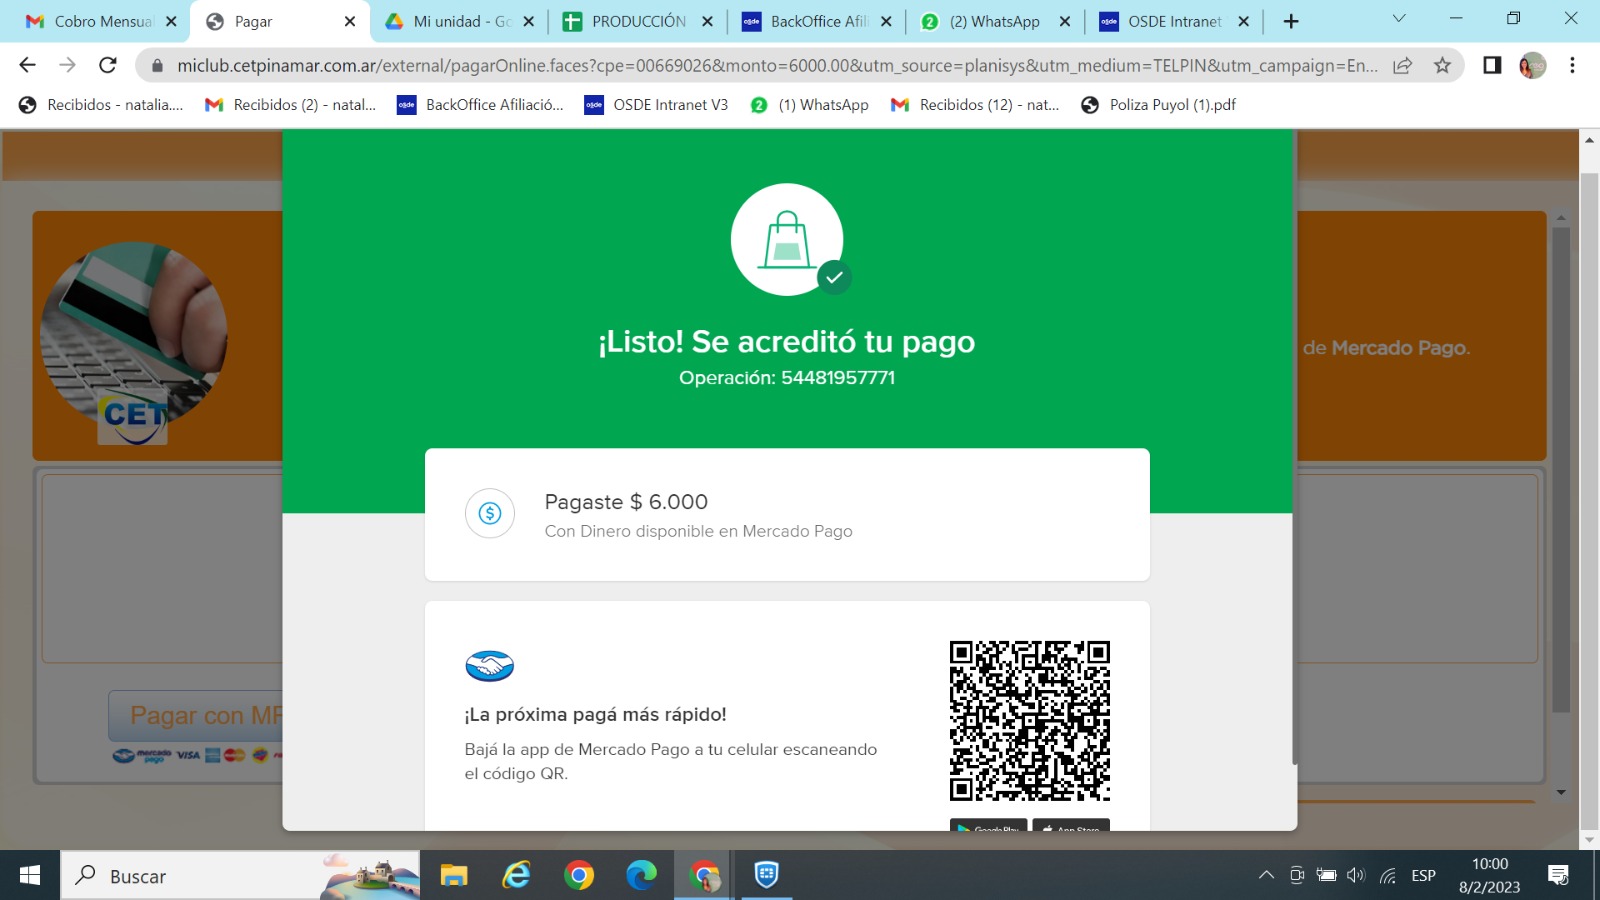Open the browser side panel icon

coord(1492,66)
